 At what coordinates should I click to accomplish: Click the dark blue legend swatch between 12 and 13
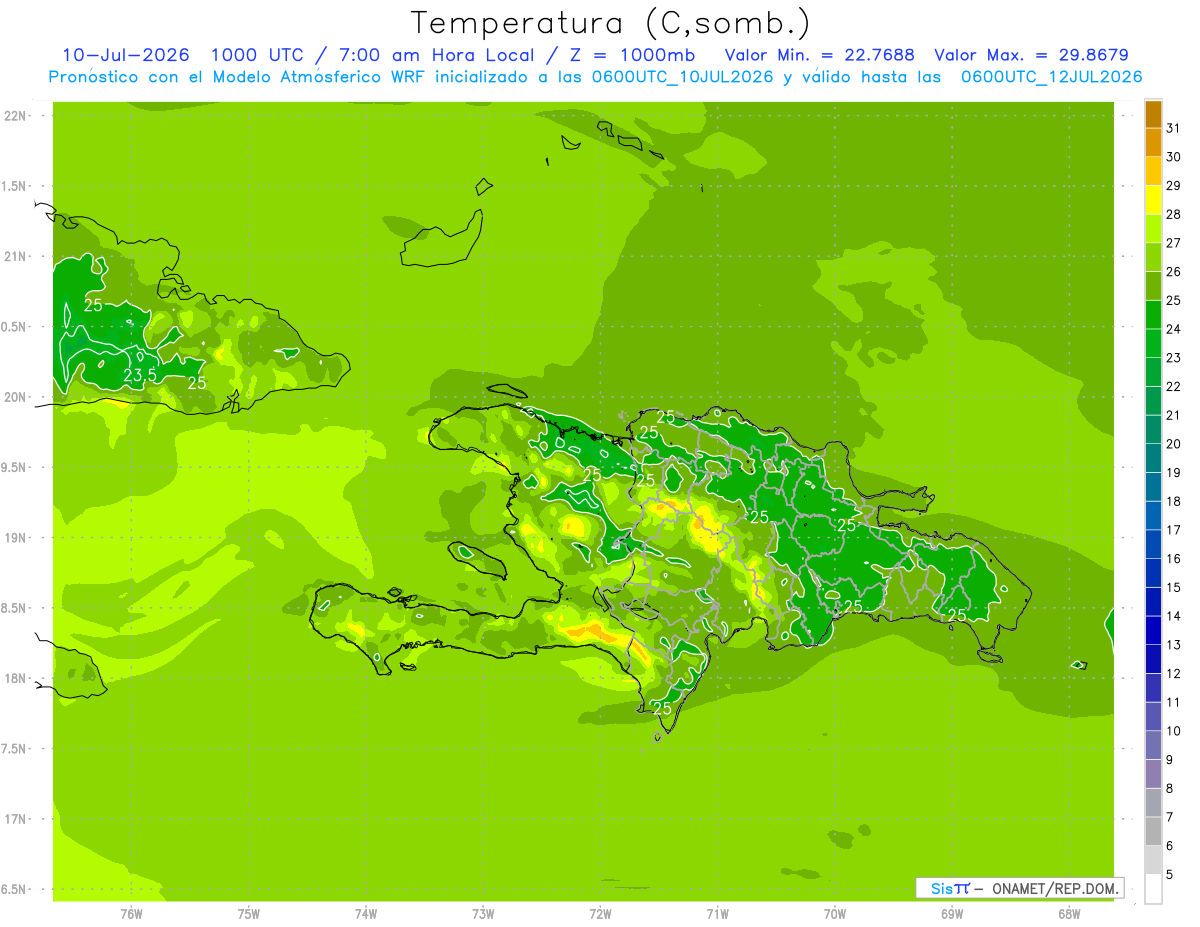(1153, 659)
